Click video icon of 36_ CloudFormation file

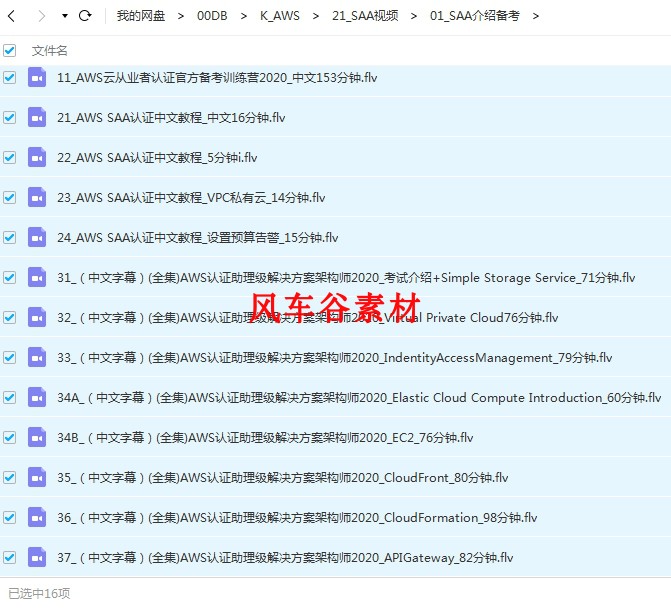(x=37, y=517)
